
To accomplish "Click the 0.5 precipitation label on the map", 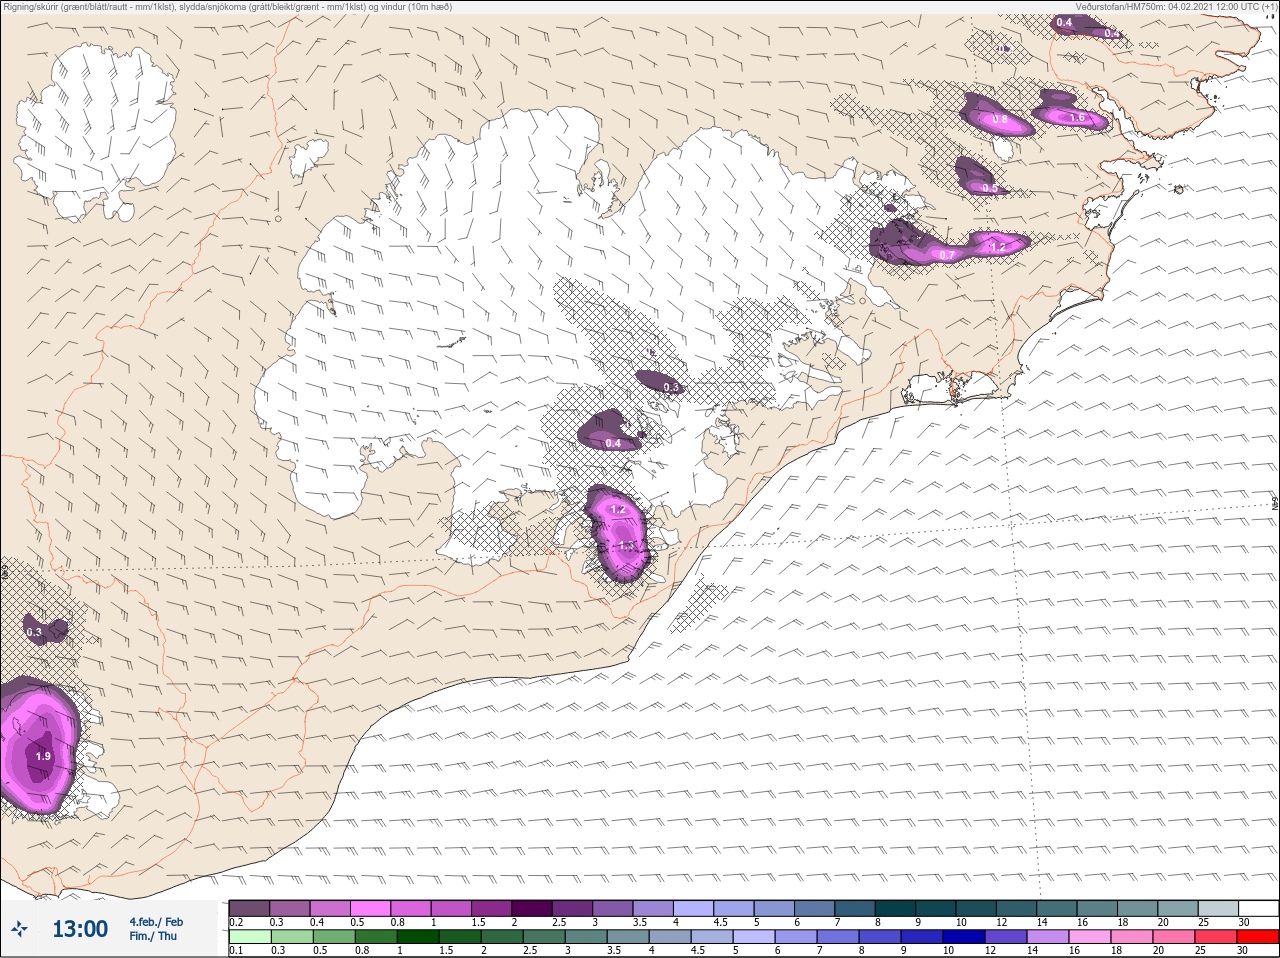I will point(990,188).
